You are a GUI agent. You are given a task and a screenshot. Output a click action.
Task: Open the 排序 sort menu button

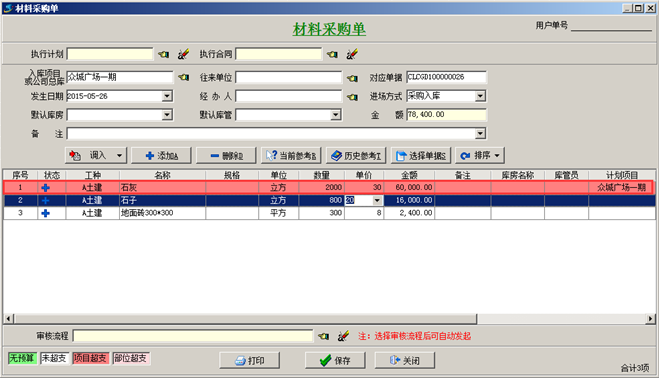click(480, 155)
